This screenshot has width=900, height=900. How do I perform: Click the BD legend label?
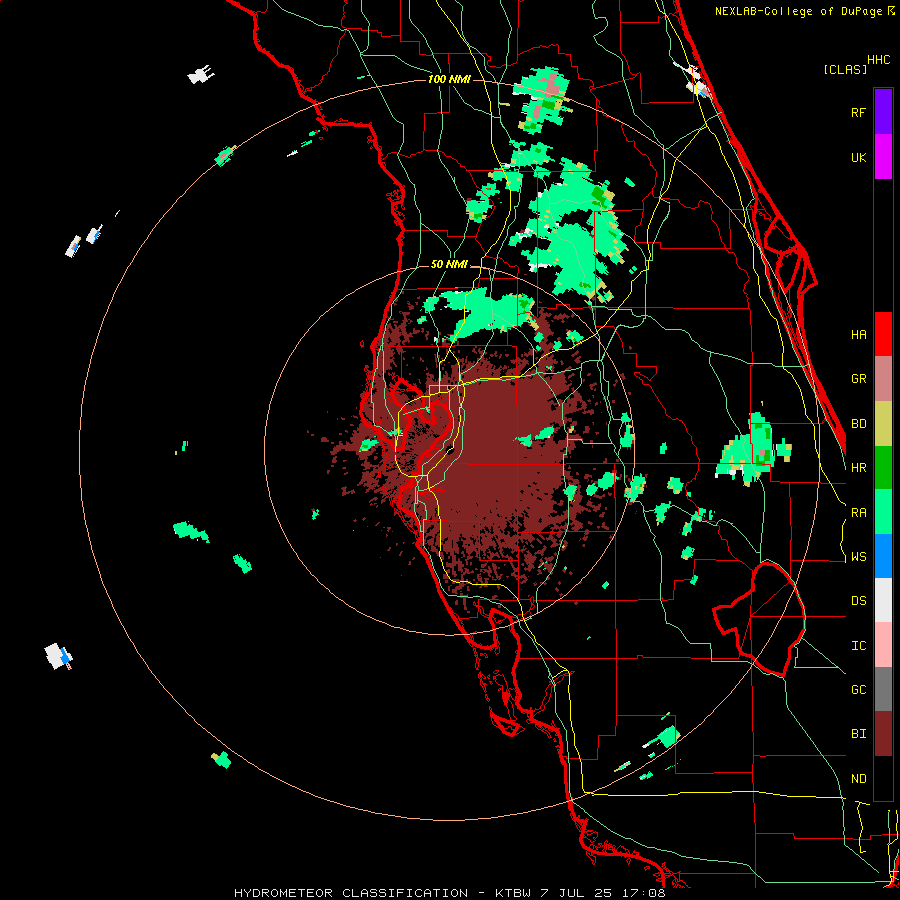[x=858, y=423]
